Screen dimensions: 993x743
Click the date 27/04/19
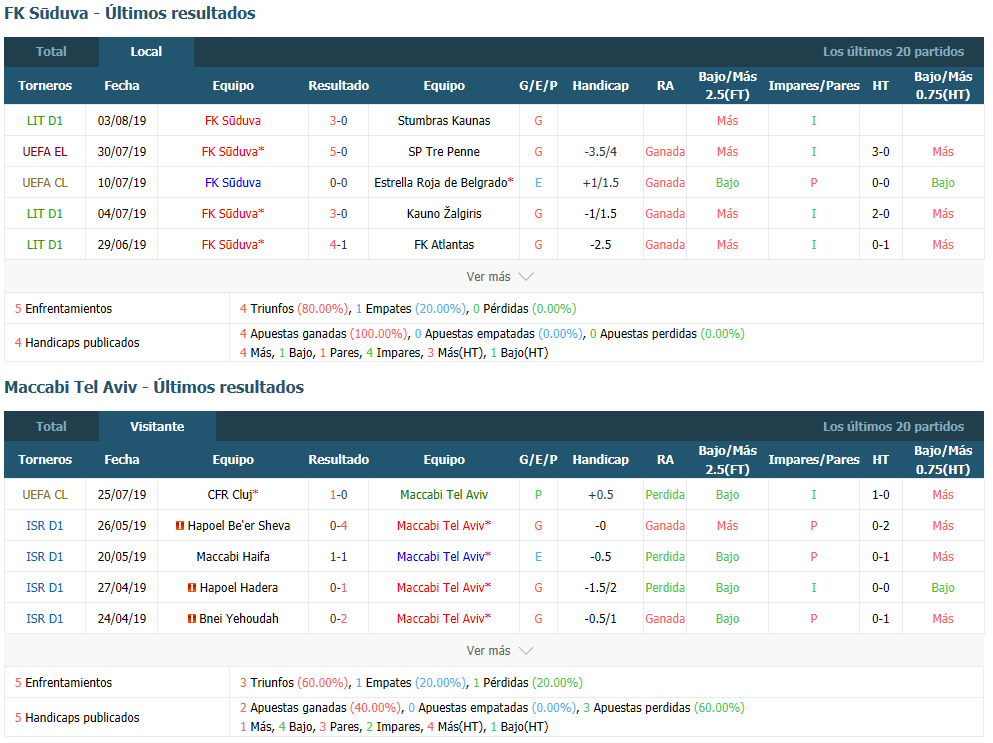(122, 588)
